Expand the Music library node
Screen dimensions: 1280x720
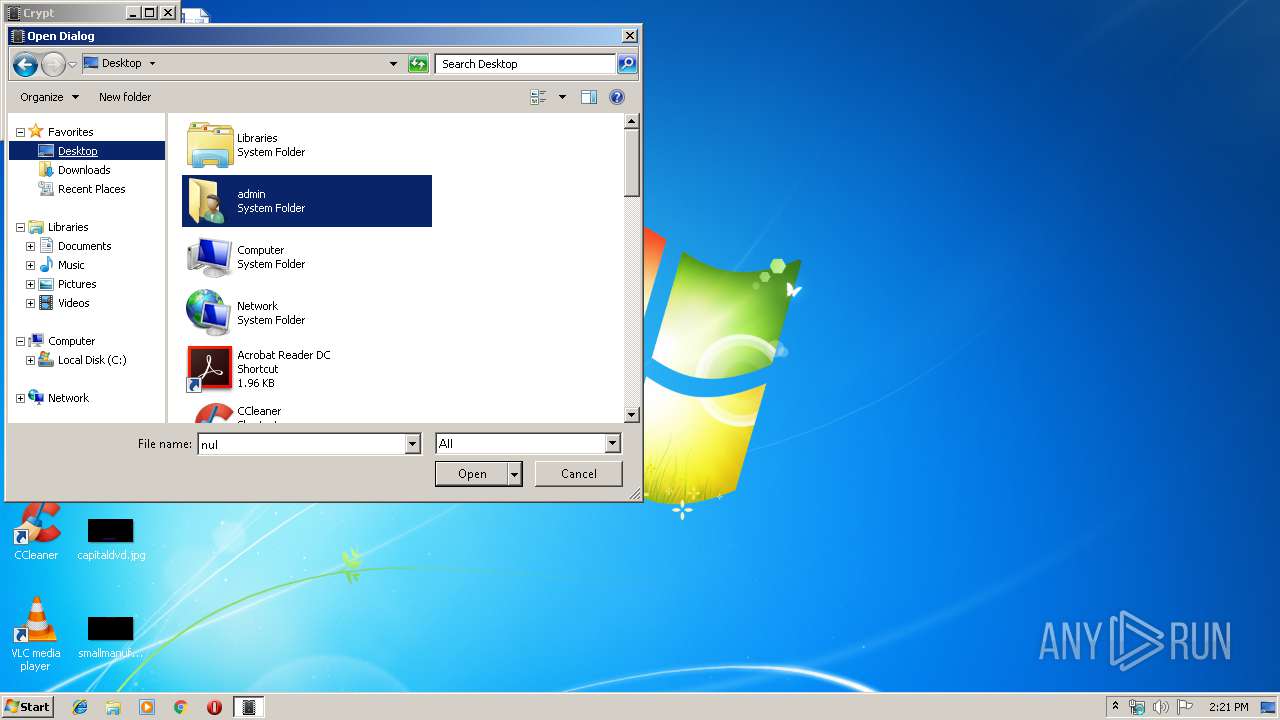pos(30,265)
